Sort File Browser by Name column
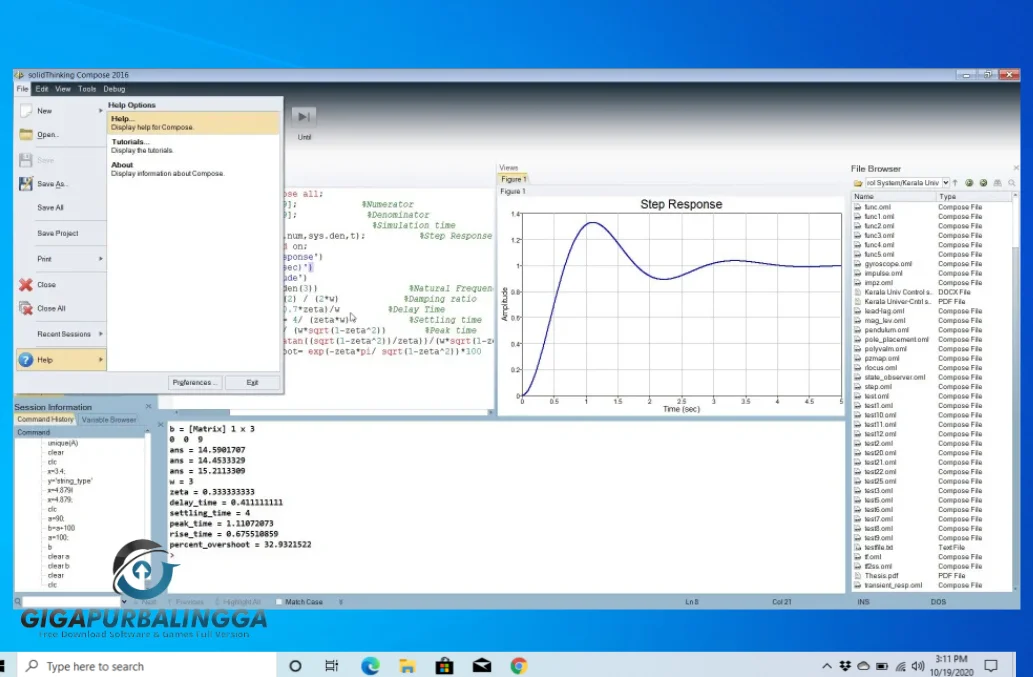 click(893, 196)
